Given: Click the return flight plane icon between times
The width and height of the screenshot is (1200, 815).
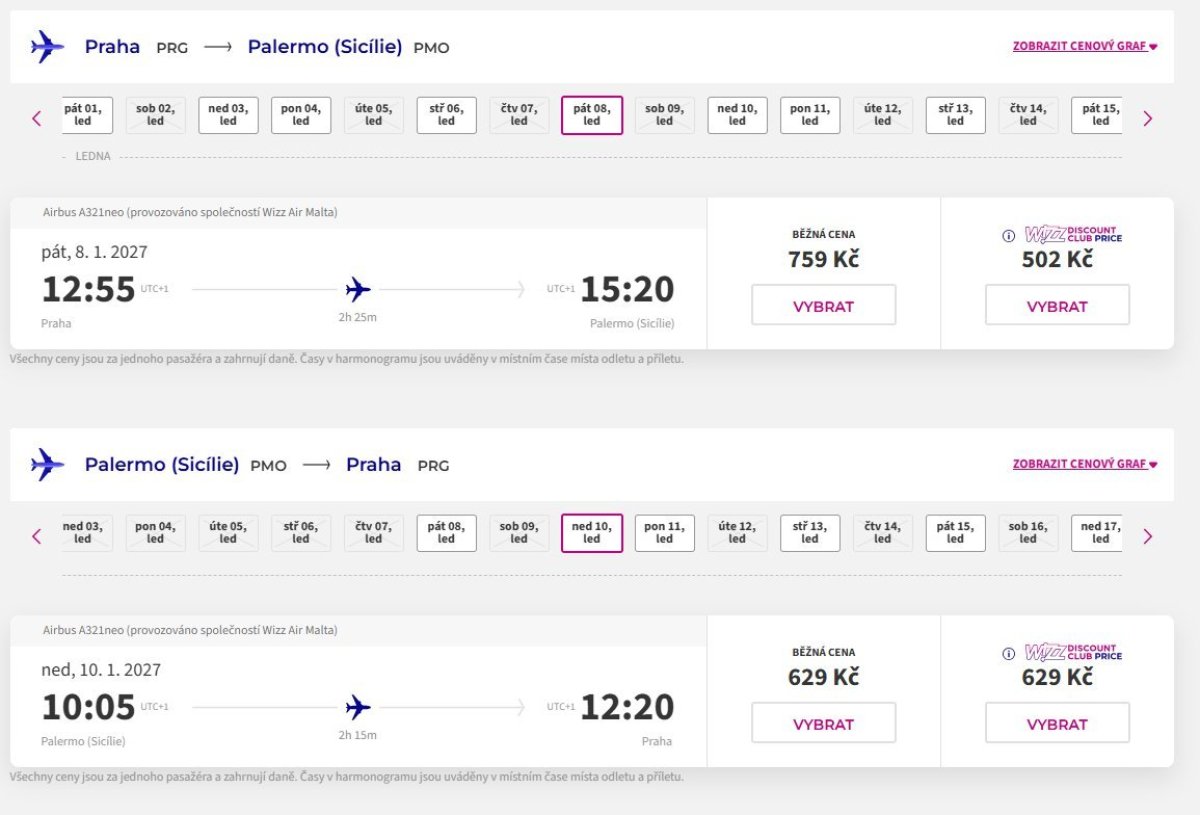Looking at the screenshot, I should (x=358, y=708).
